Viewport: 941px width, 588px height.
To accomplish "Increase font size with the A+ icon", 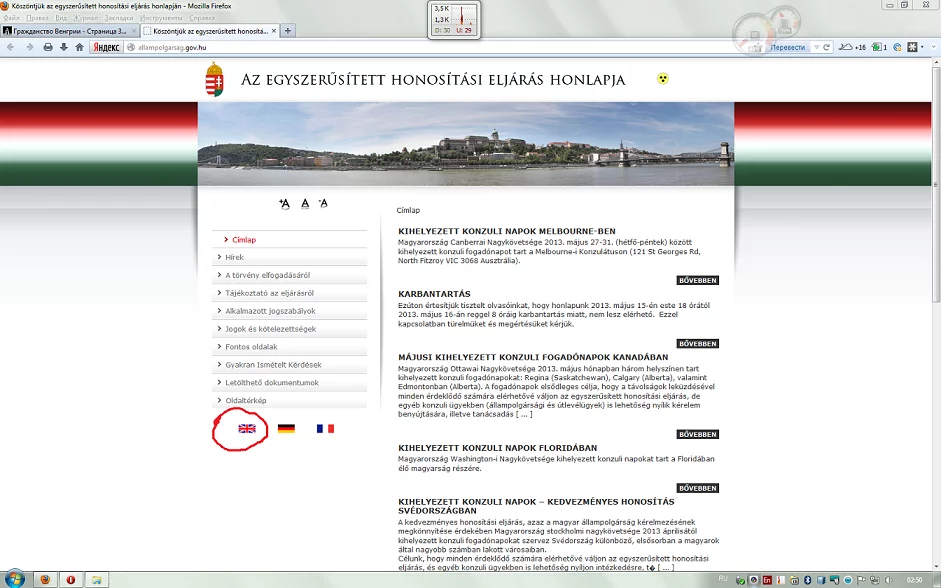I will click(x=284, y=204).
